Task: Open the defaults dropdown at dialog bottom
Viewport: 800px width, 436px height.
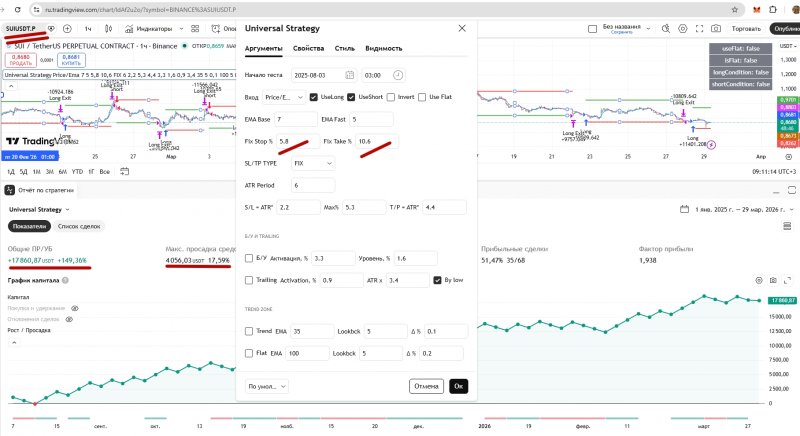Action: [x=267, y=386]
